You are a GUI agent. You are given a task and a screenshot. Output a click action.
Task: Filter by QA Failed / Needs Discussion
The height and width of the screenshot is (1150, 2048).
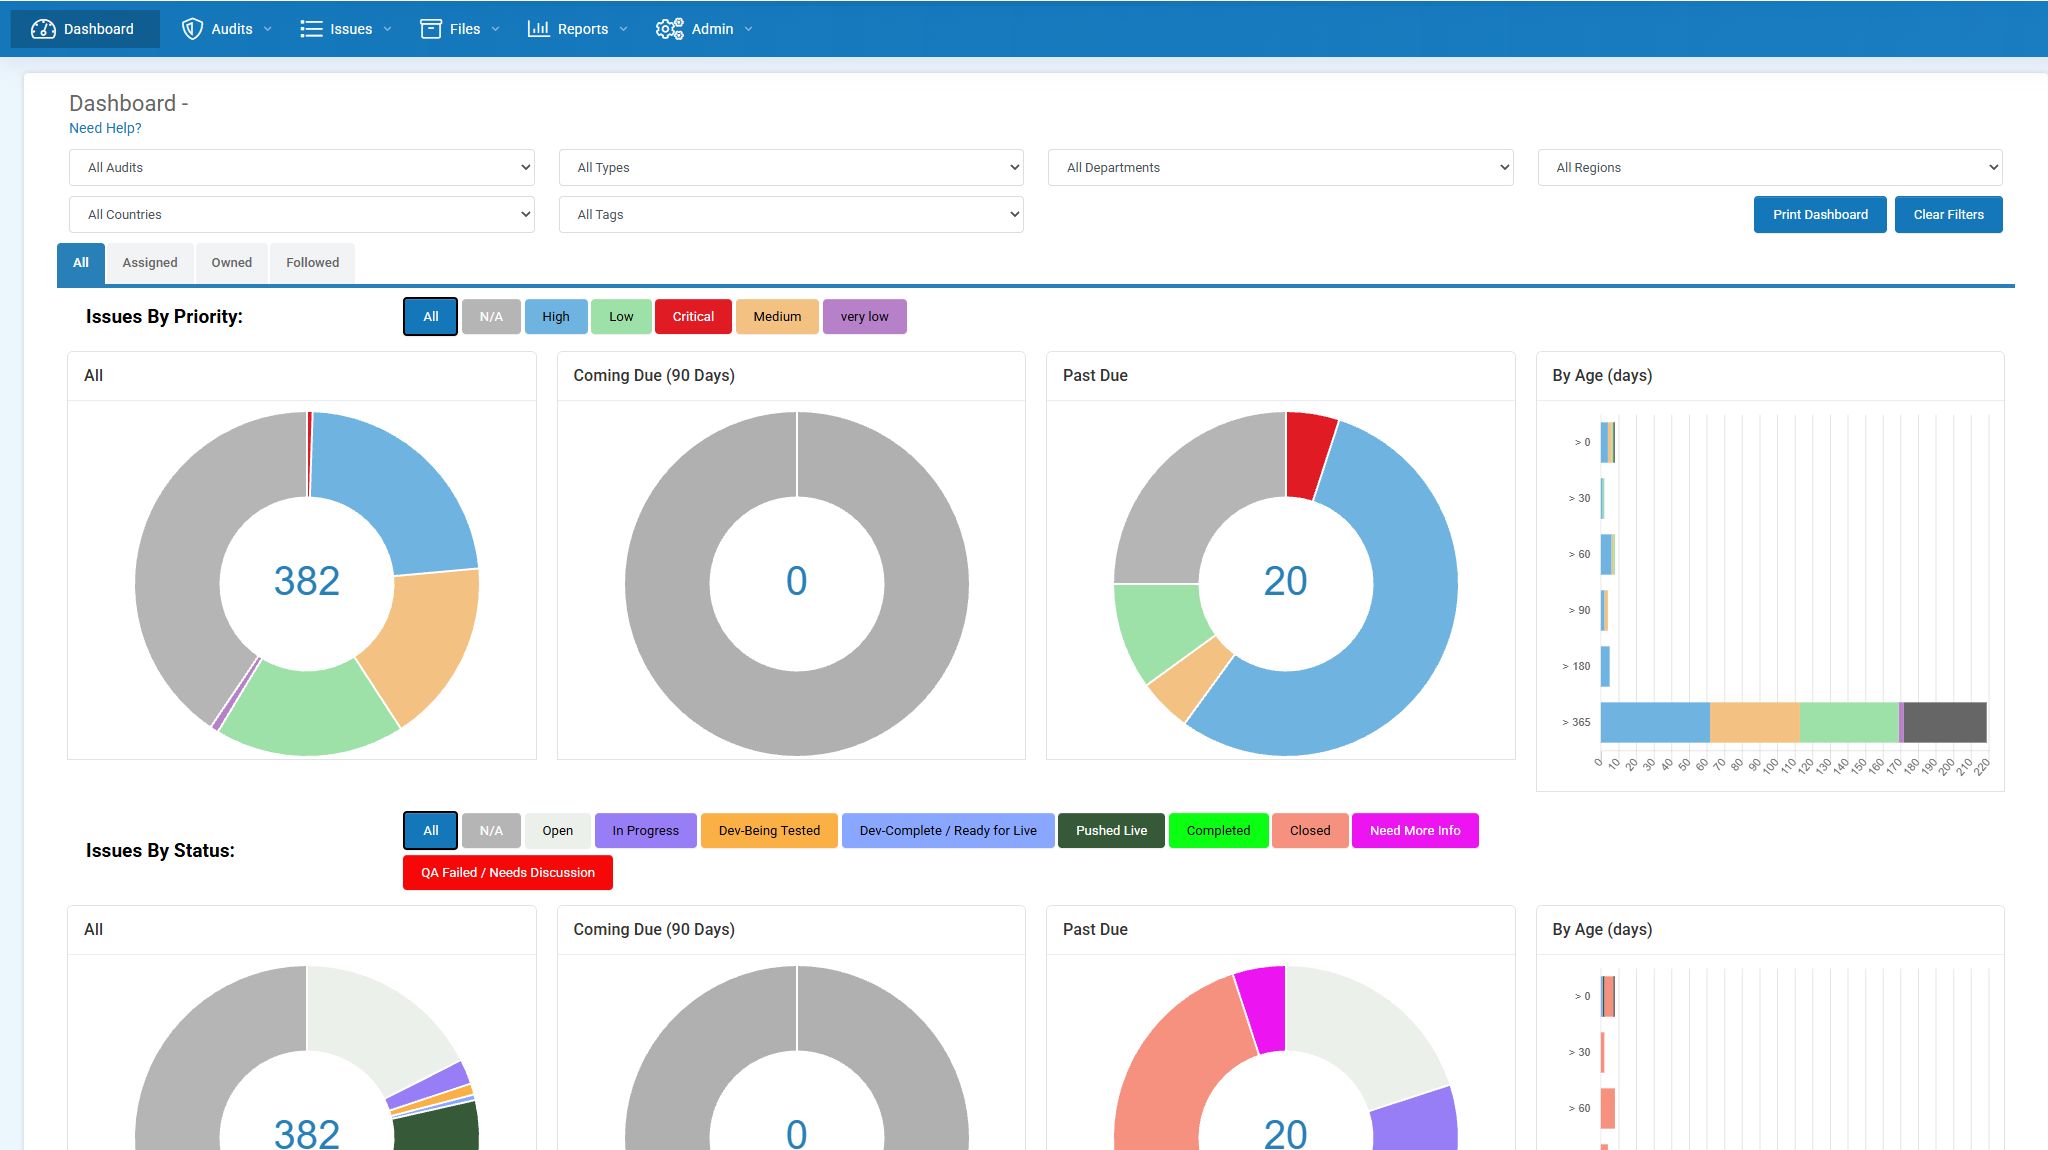point(508,872)
